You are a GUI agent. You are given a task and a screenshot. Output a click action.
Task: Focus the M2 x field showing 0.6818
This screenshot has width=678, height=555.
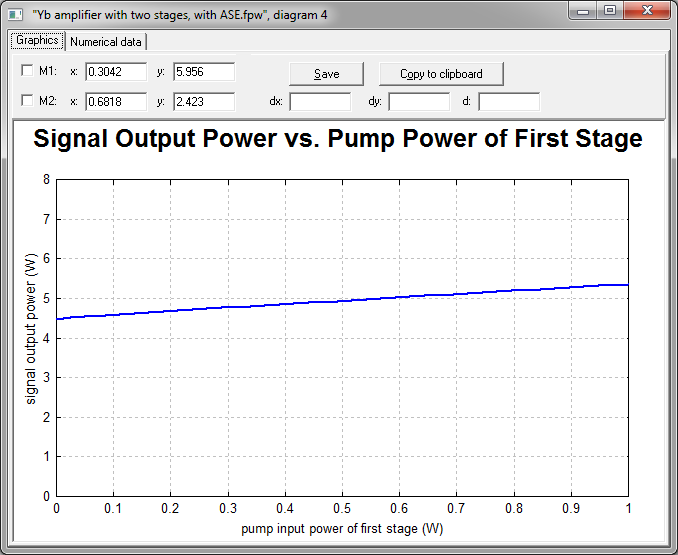pos(116,102)
